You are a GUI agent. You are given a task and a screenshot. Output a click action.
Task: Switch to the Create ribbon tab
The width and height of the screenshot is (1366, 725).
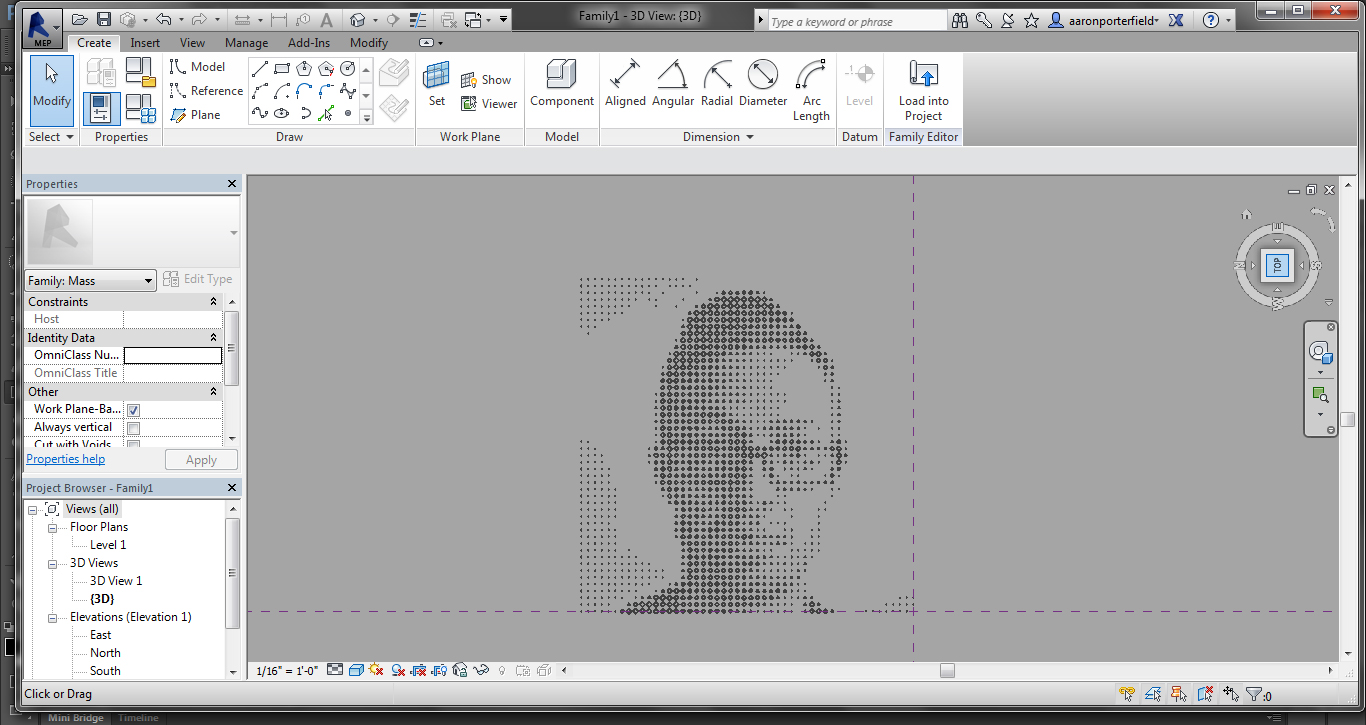94,43
